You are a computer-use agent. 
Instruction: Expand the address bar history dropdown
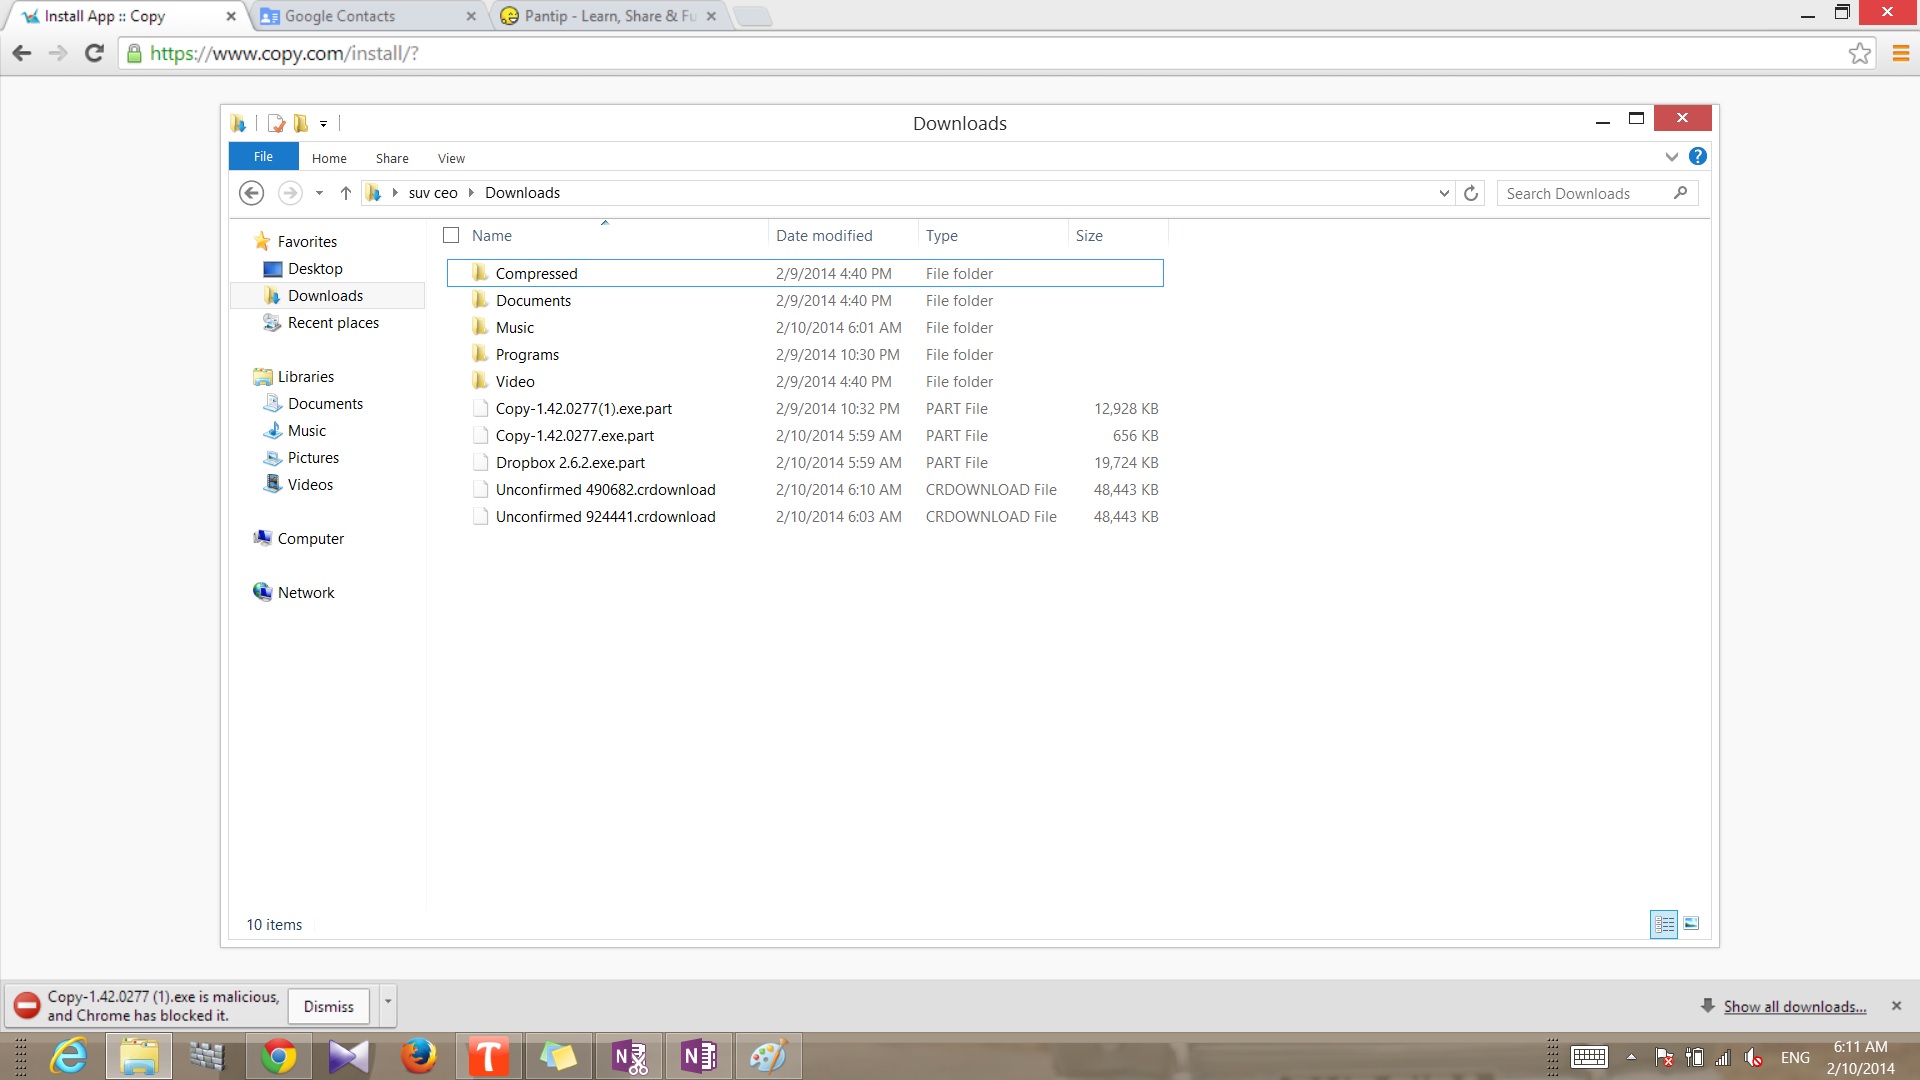tap(1444, 193)
